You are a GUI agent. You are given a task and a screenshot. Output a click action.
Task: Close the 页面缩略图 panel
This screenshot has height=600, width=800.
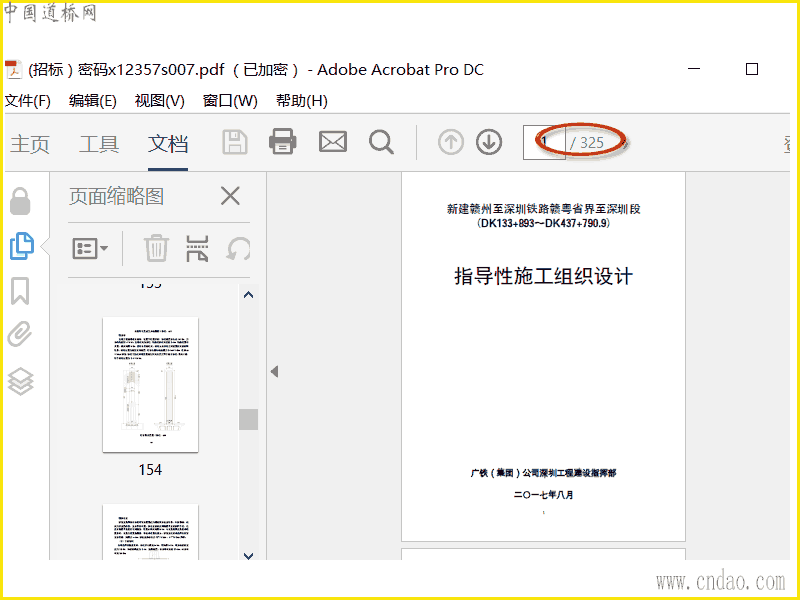click(x=230, y=196)
